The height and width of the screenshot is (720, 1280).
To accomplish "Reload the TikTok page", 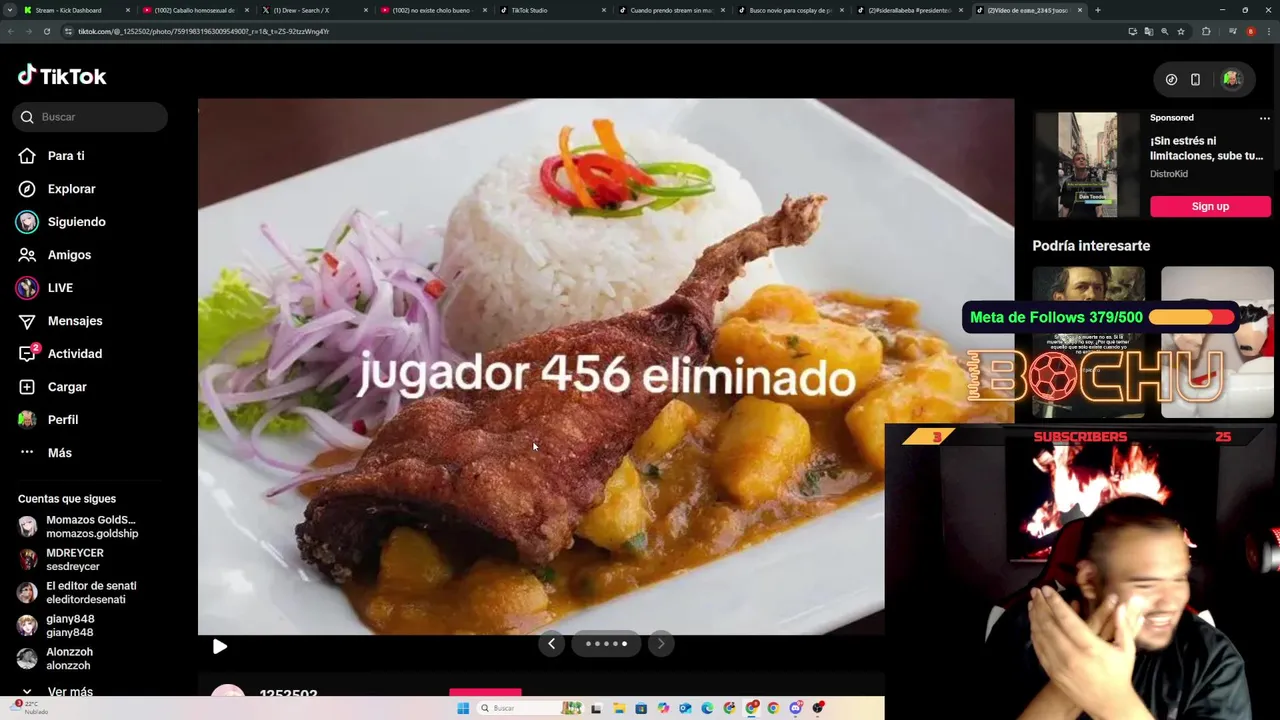I will pyautogui.click(x=47, y=31).
